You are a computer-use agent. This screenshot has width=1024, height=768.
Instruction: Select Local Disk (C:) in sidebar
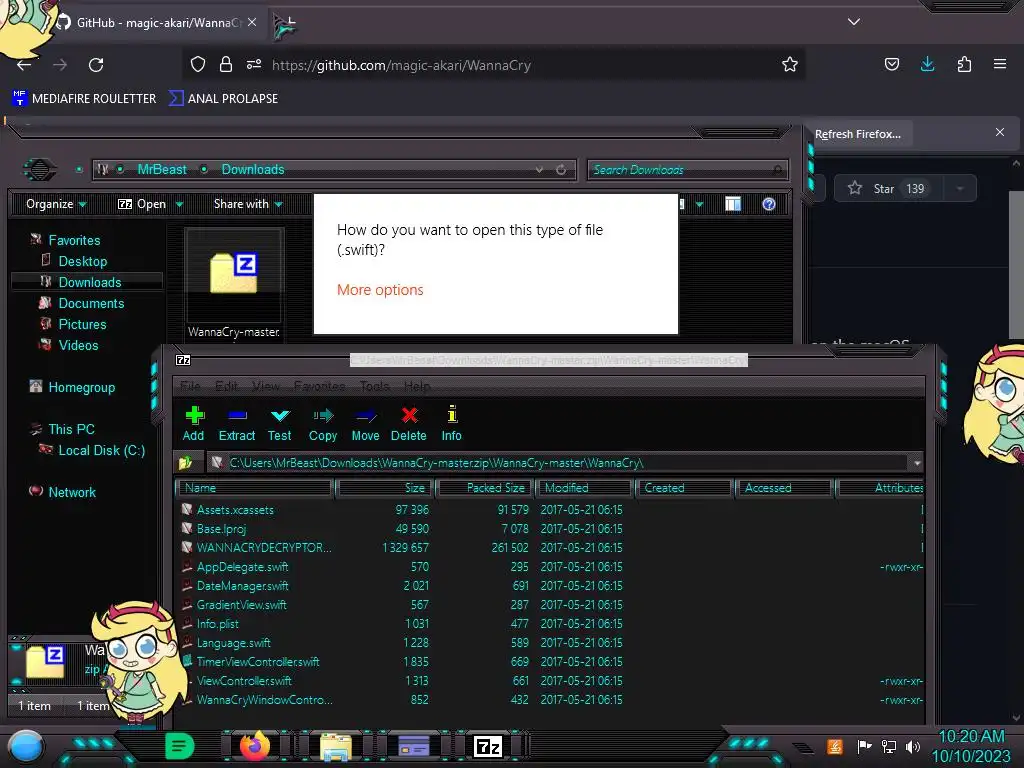pyautogui.click(x=101, y=450)
